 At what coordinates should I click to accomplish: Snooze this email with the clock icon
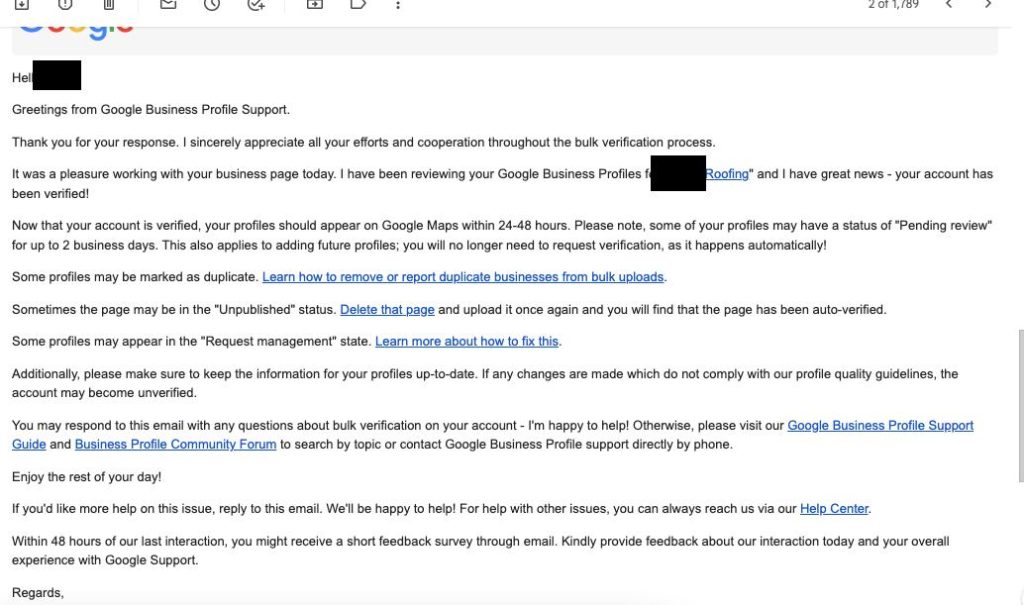click(212, 4)
